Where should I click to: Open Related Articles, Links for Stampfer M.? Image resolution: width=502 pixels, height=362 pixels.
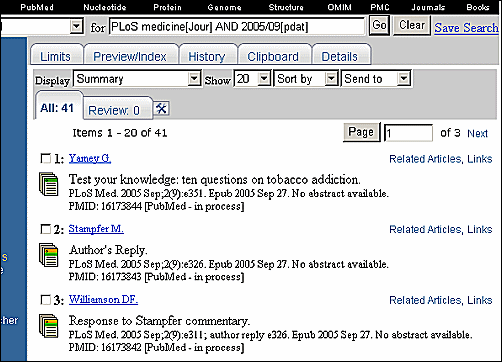click(441, 229)
